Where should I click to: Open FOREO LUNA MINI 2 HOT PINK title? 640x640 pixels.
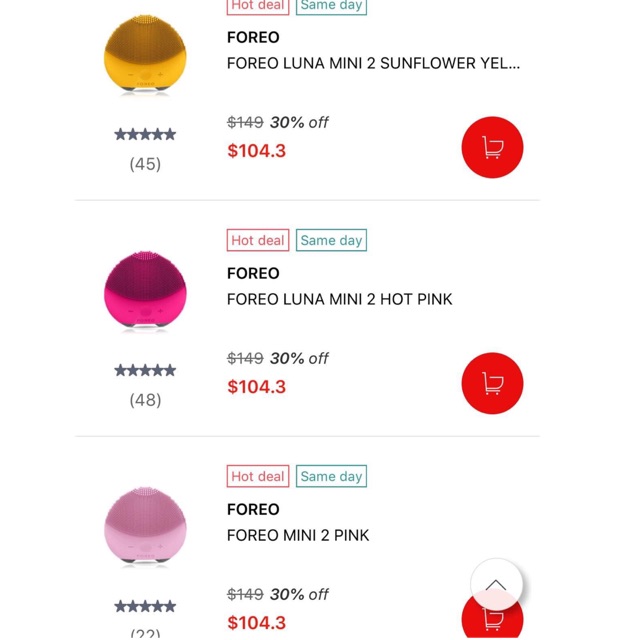click(340, 299)
